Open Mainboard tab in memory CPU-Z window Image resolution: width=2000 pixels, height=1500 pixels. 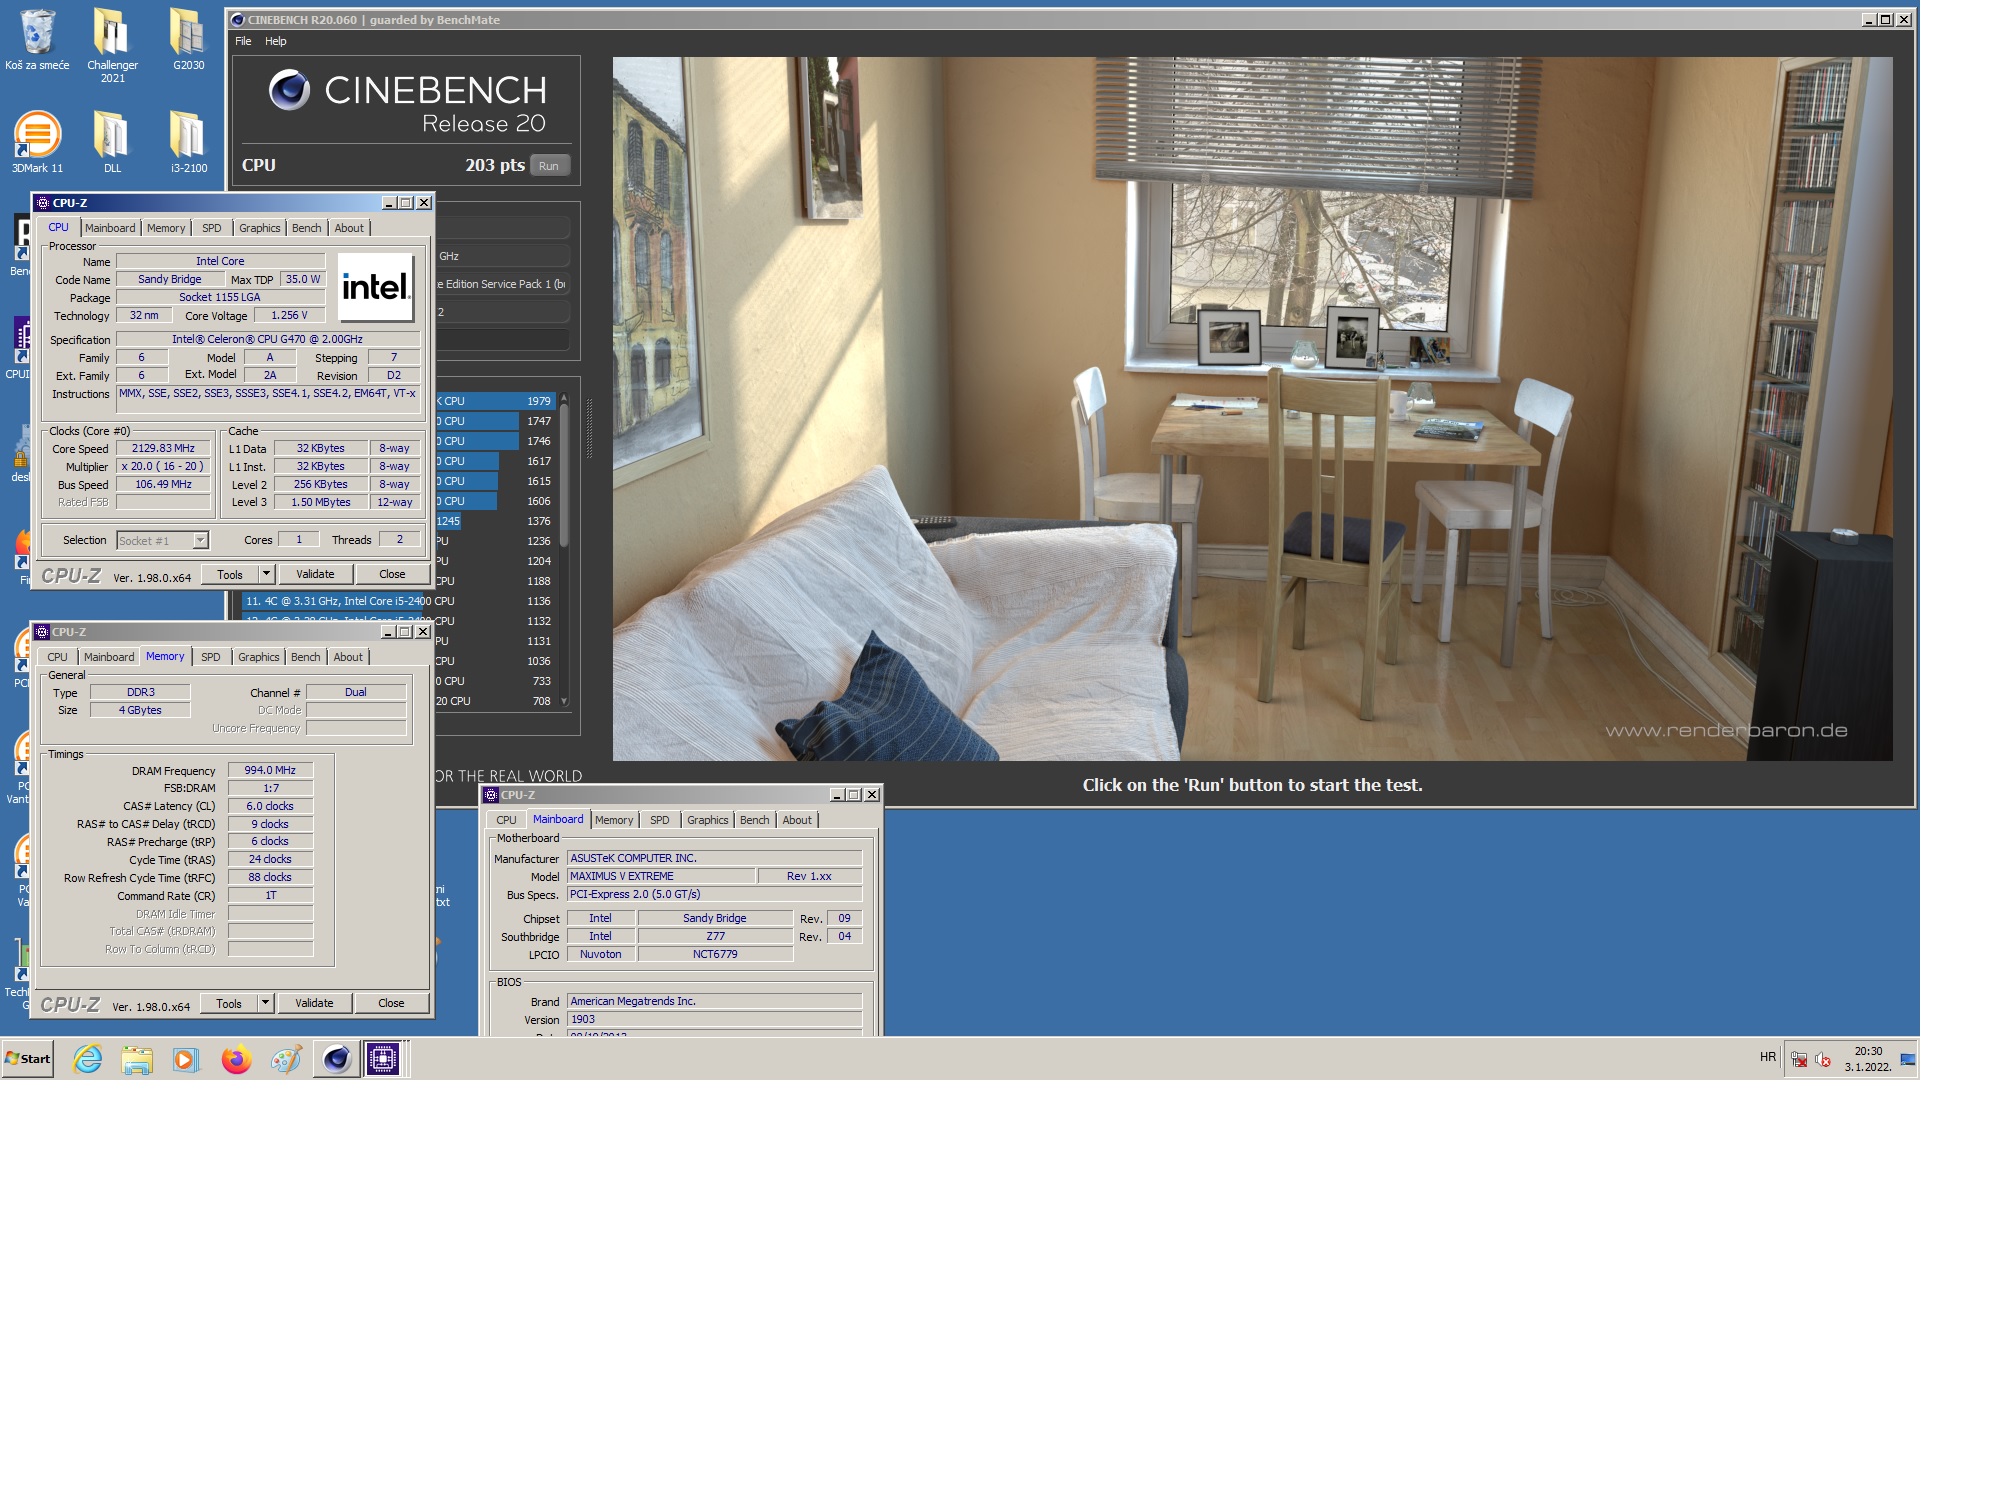pyautogui.click(x=109, y=657)
